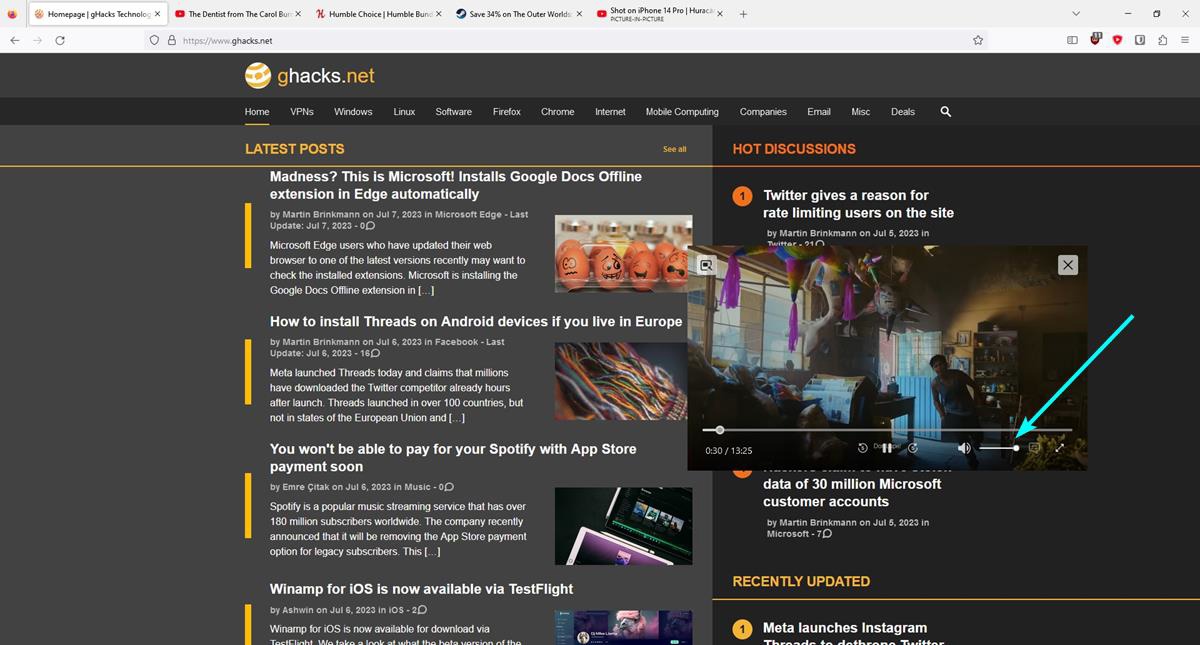Open the tracking protection shield icon

[154, 40]
